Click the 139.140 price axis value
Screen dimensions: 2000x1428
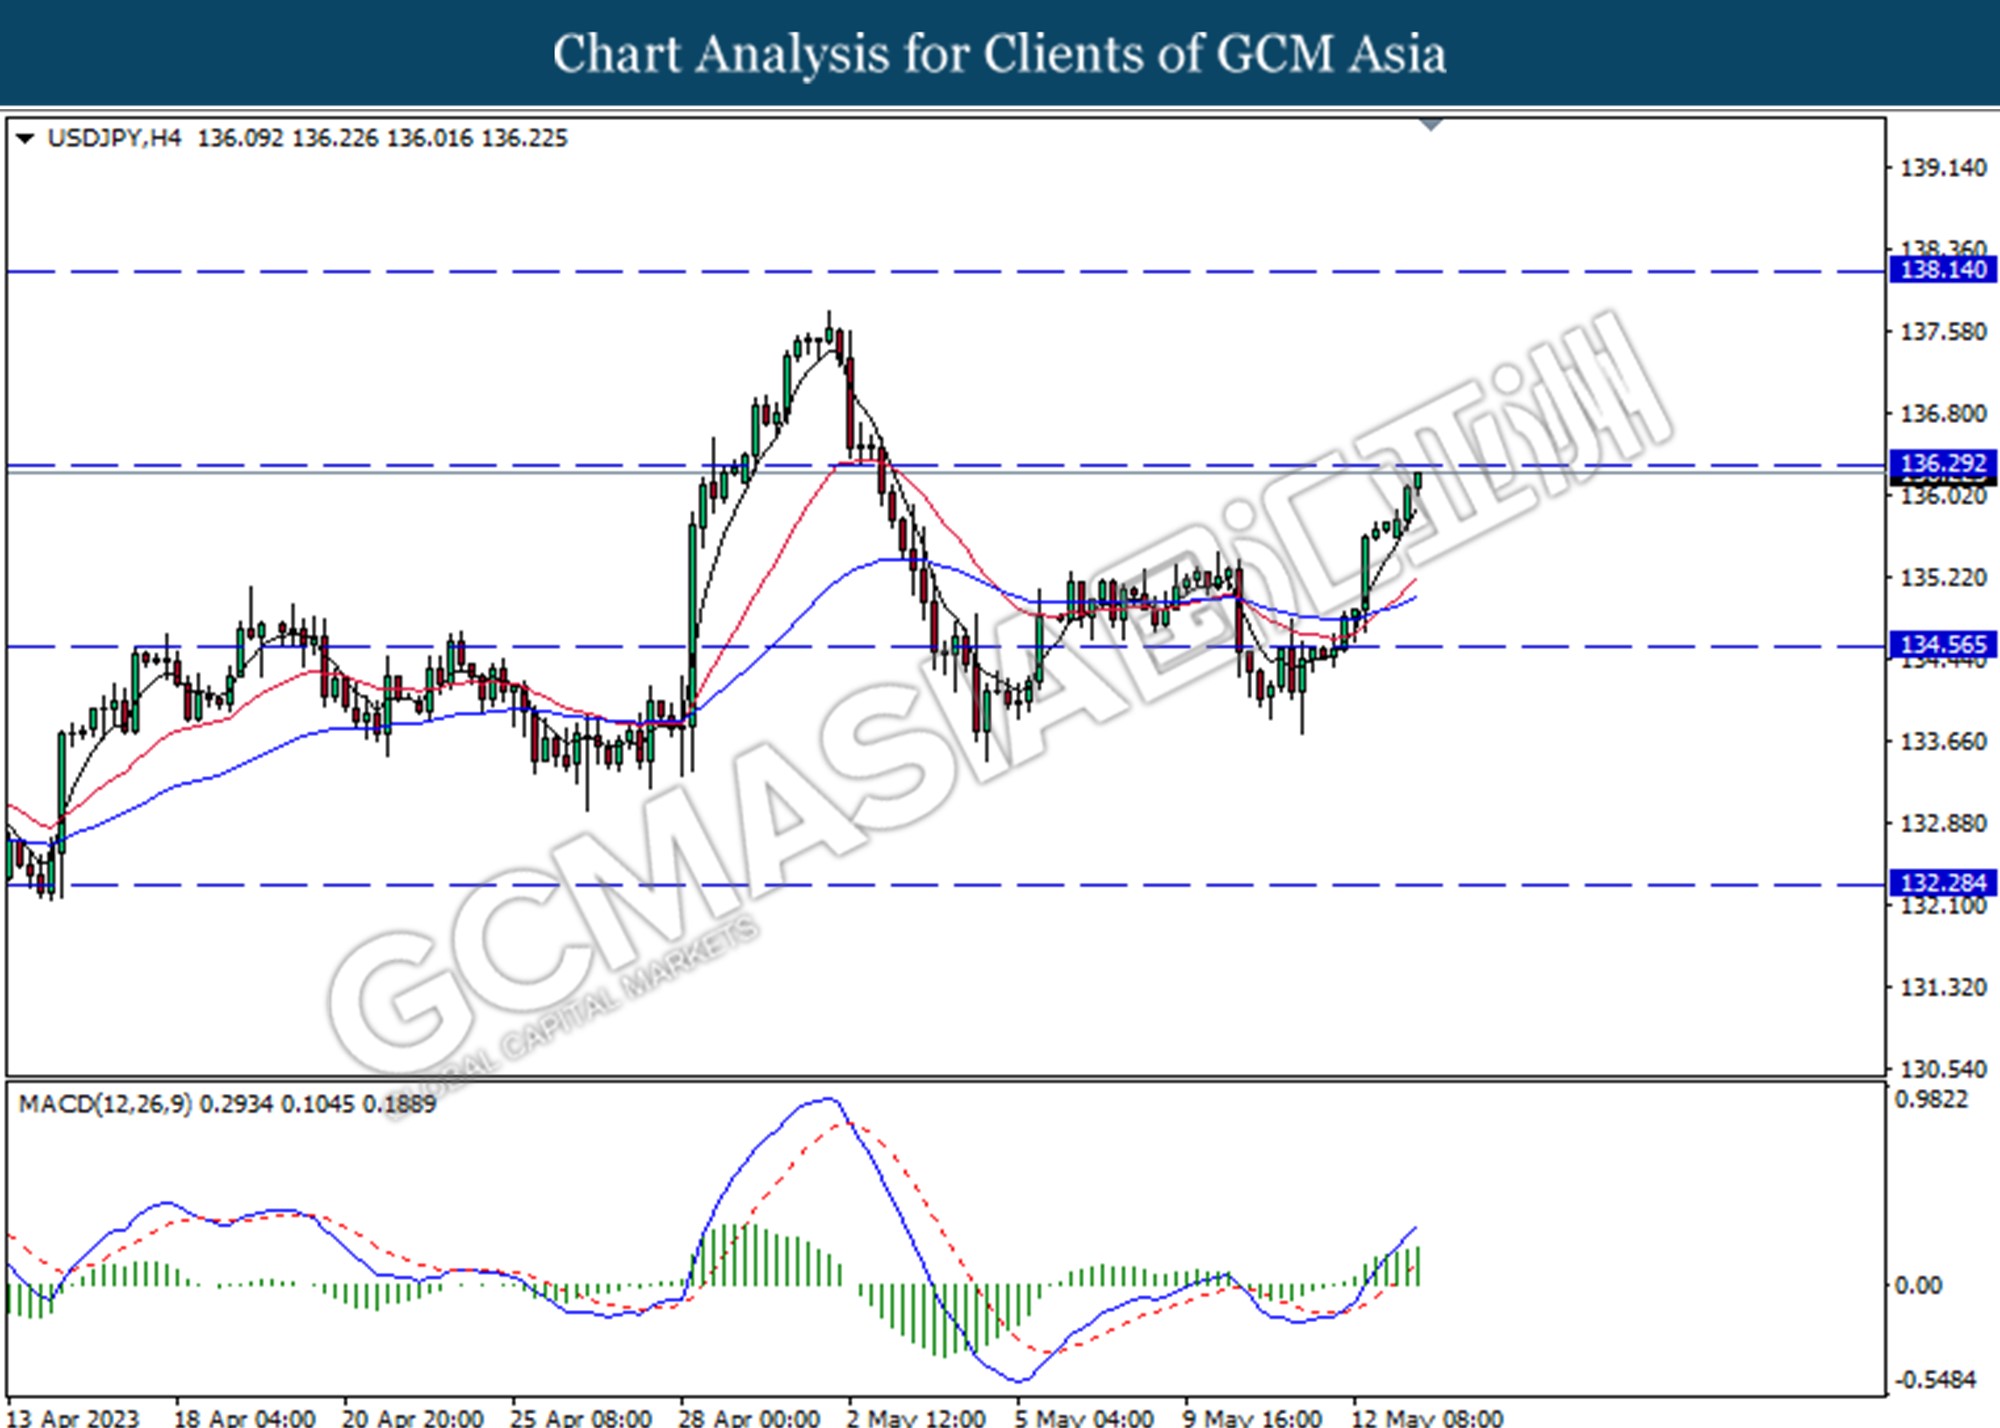1943,168
